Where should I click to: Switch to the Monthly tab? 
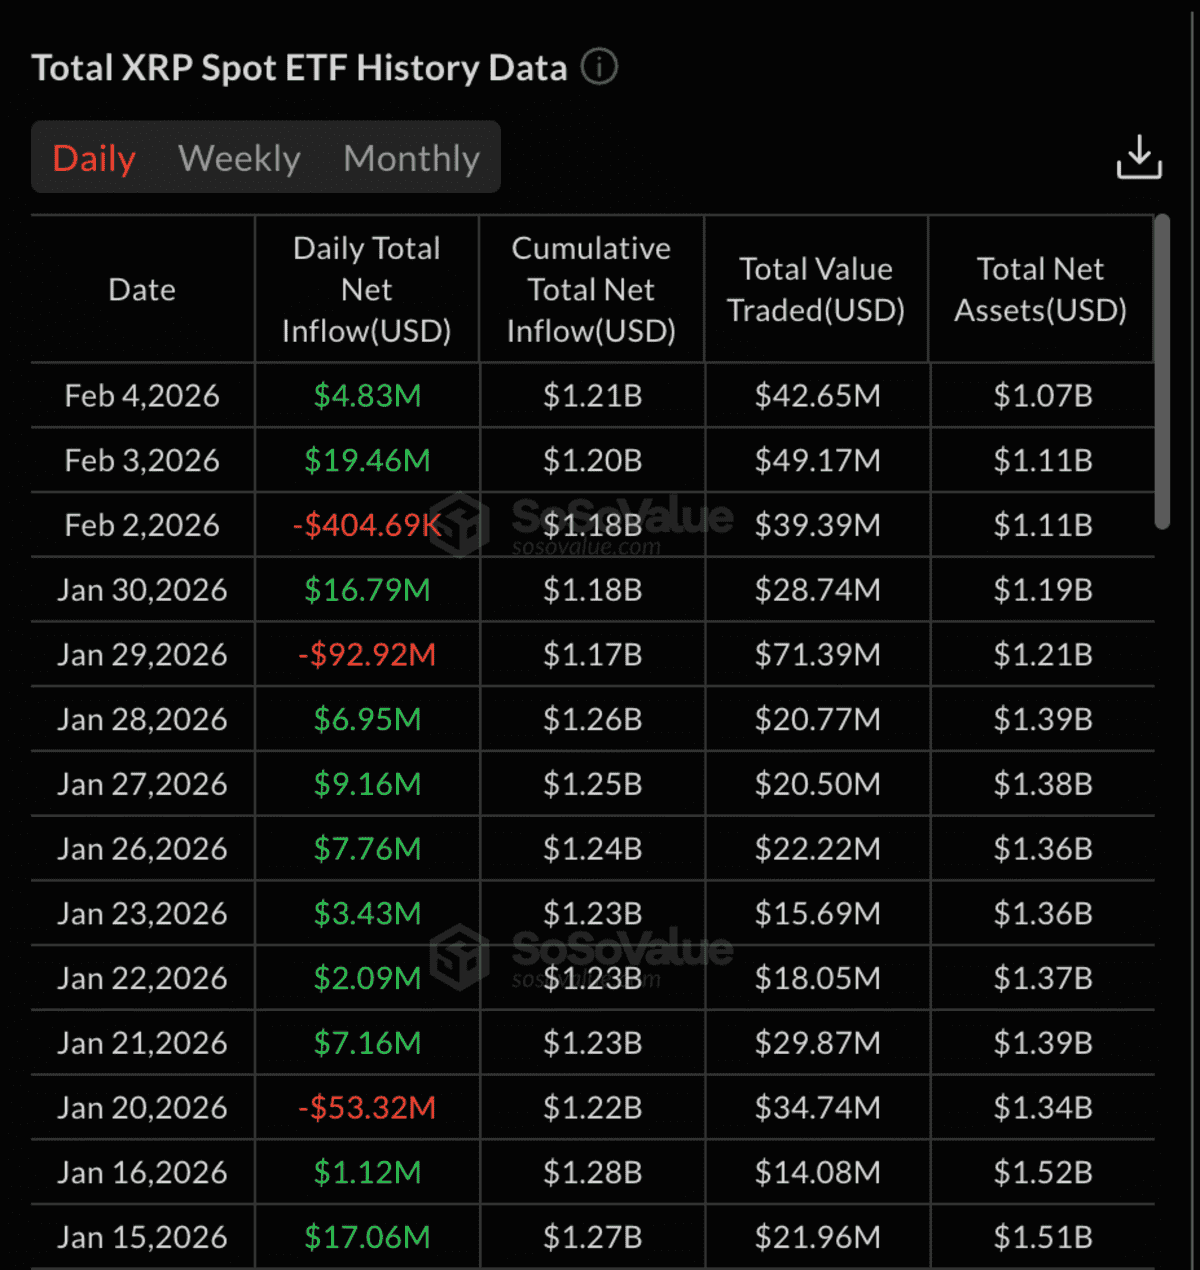[x=411, y=158]
